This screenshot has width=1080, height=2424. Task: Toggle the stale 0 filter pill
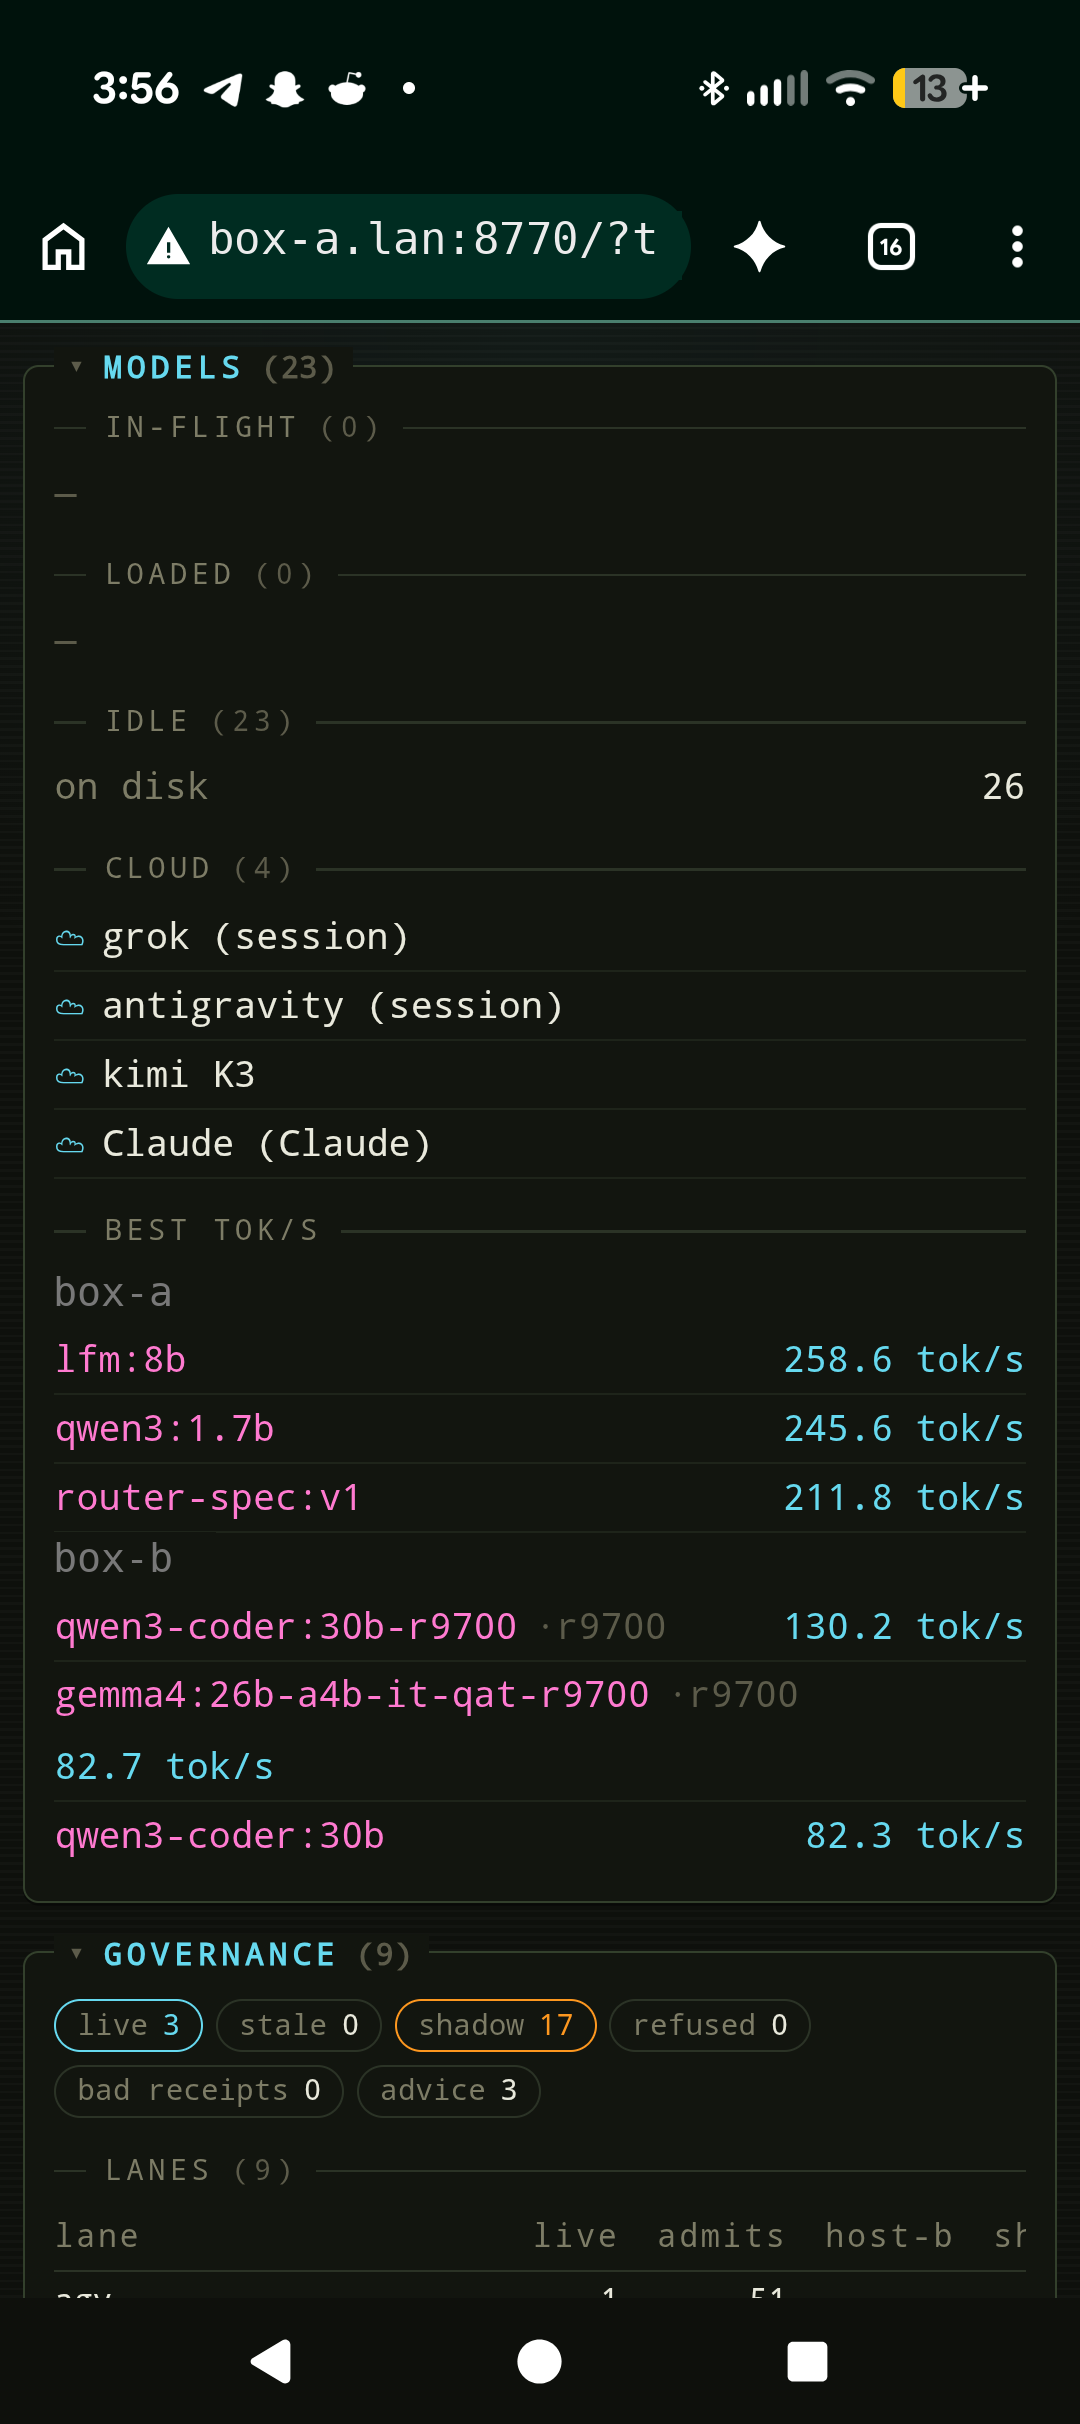click(299, 2025)
